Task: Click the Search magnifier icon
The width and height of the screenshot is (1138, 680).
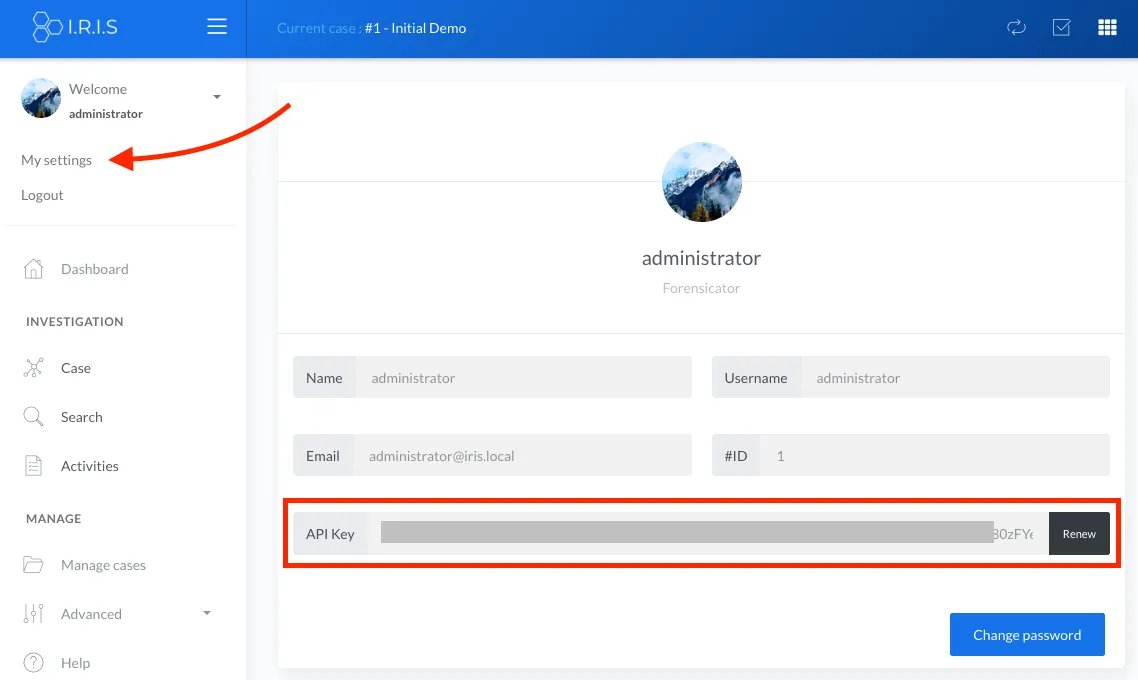Action: (33, 417)
